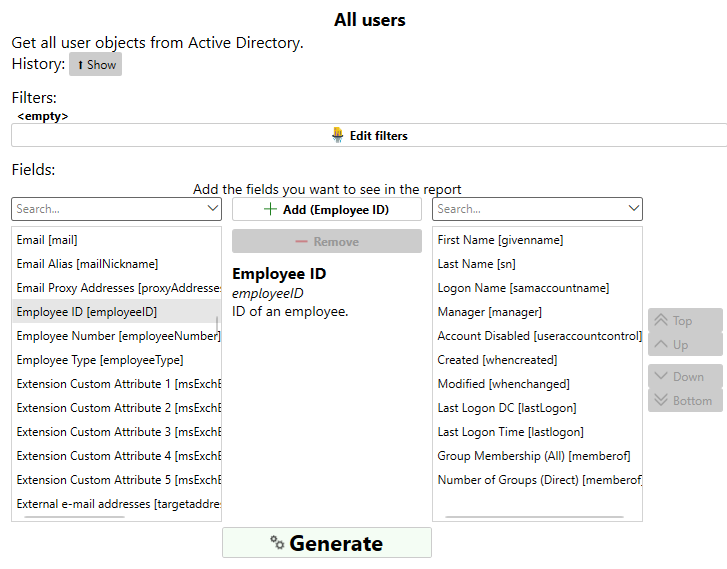Select Modified [whenchanged] field
Screen dimensions: 727x569
click(x=537, y=384)
